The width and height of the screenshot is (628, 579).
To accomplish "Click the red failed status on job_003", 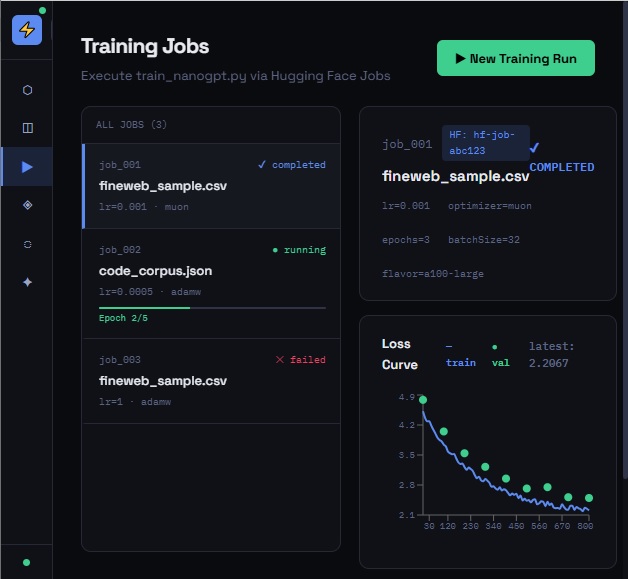I will point(300,360).
